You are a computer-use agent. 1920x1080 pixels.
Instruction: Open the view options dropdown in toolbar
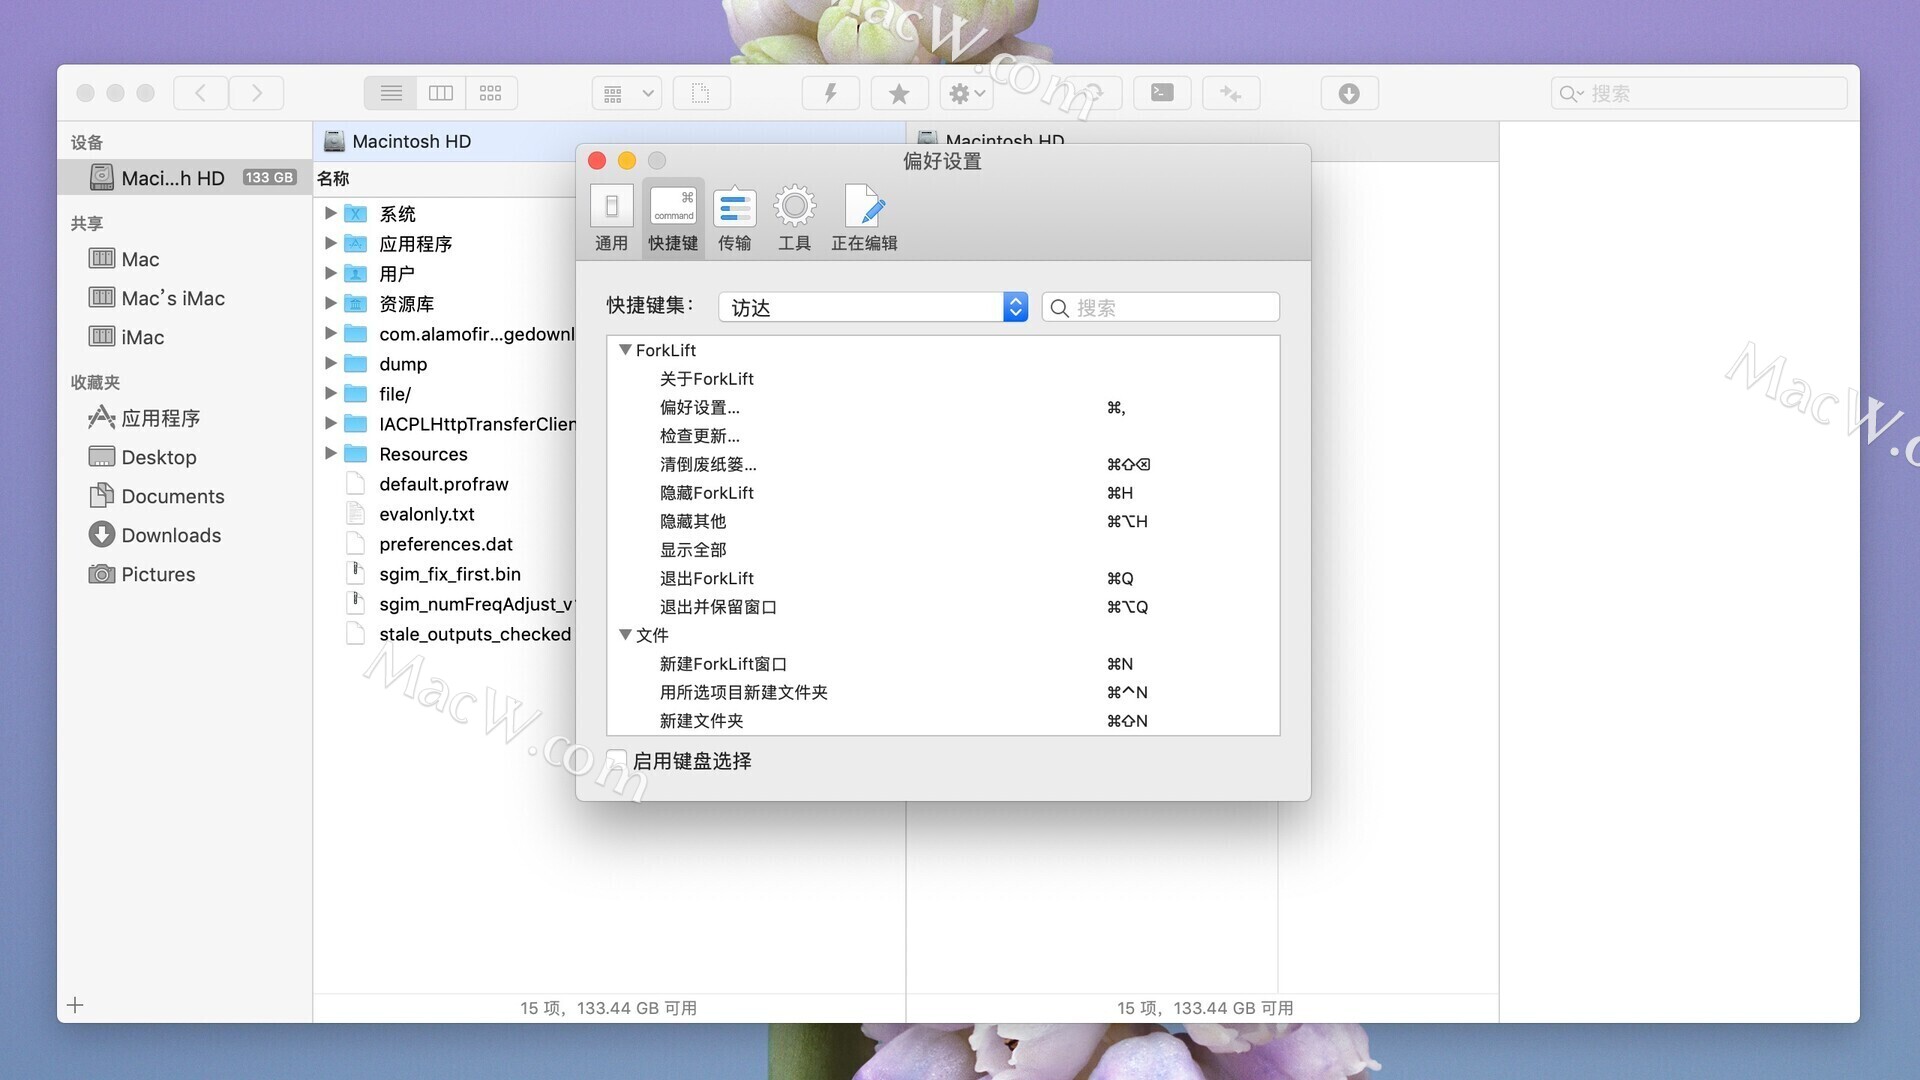pos(627,93)
